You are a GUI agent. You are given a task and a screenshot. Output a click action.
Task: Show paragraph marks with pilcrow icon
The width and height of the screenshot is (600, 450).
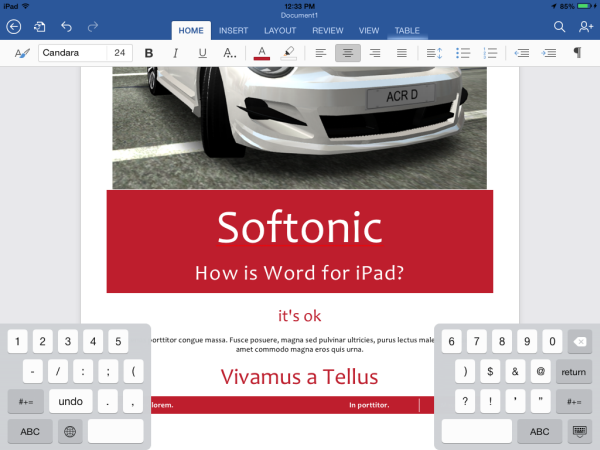[x=577, y=53]
